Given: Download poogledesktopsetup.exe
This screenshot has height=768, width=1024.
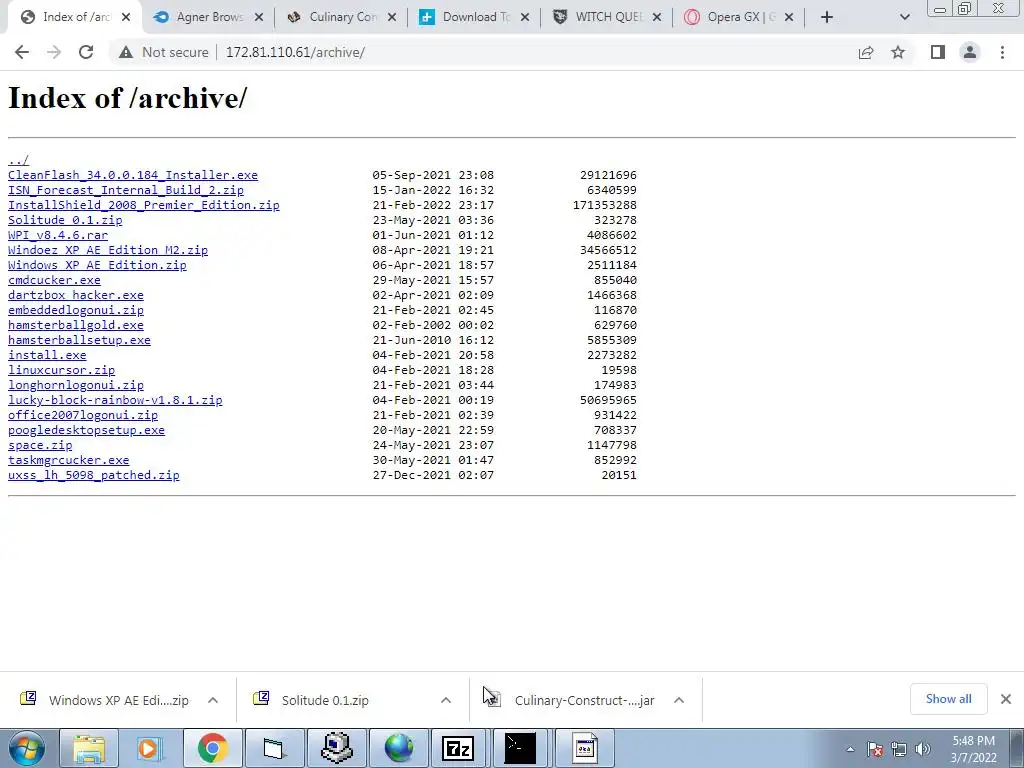Looking at the screenshot, I should [86, 430].
